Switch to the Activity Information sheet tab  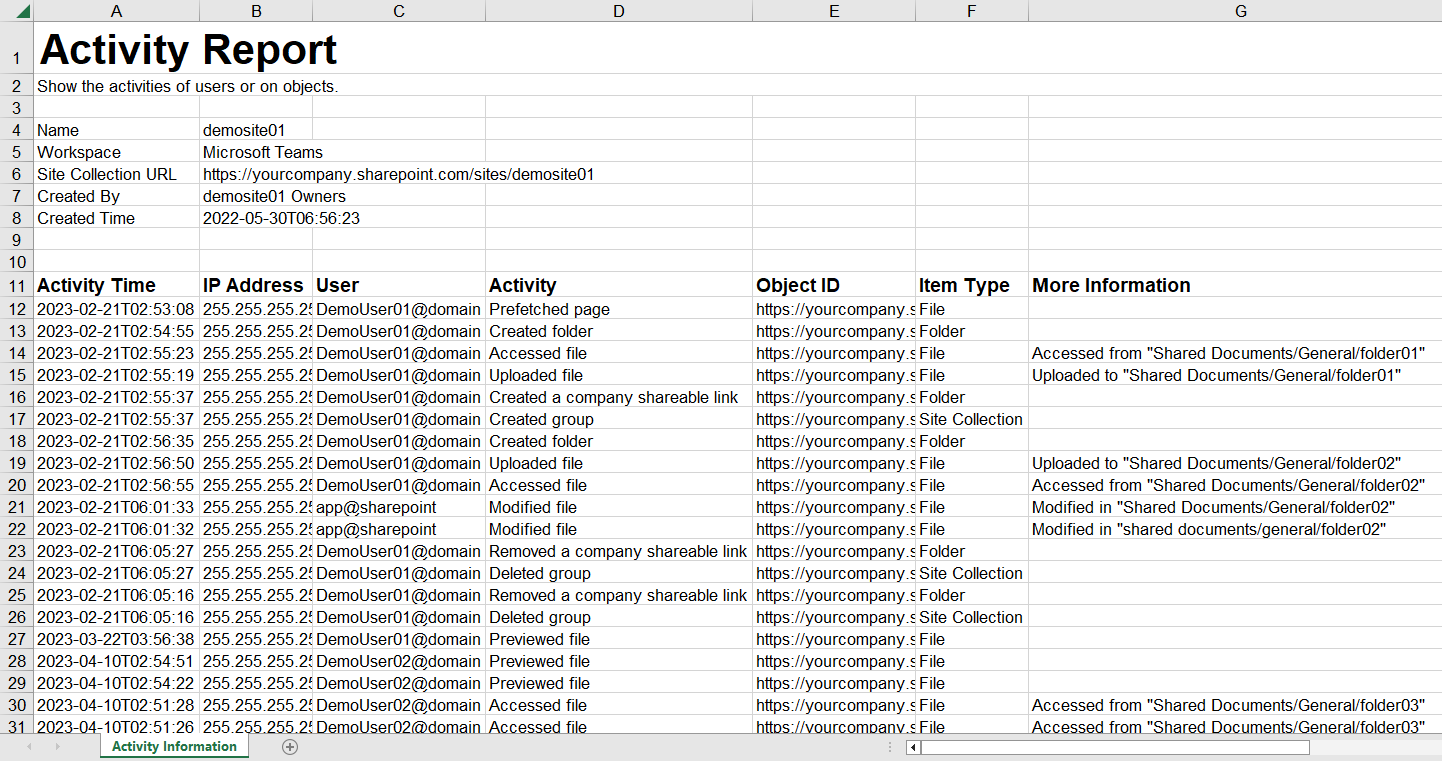coord(173,746)
